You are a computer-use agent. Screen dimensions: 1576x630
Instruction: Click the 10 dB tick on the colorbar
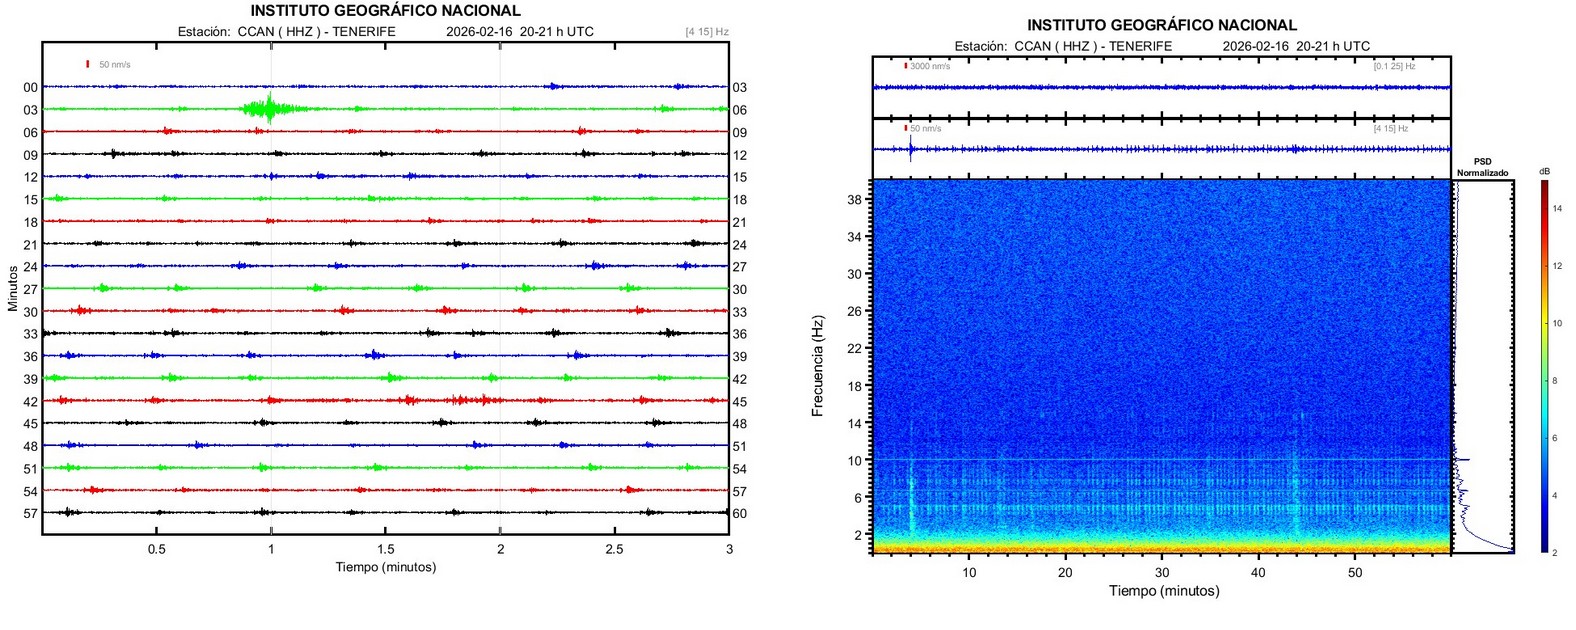[x=1556, y=323]
